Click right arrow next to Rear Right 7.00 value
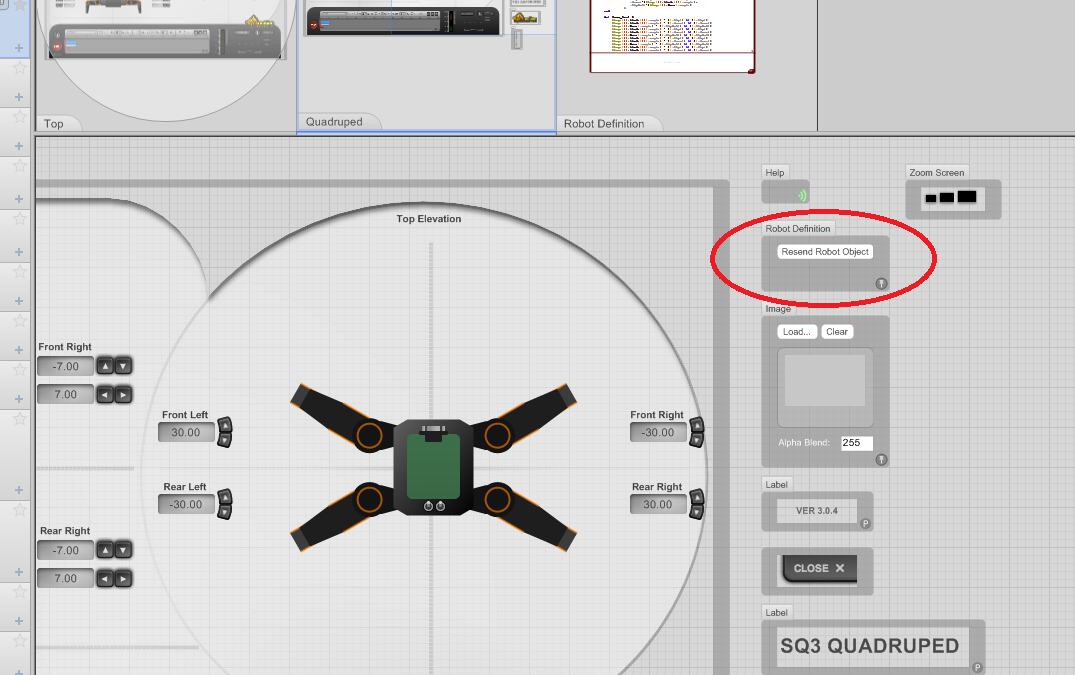The width and height of the screenshot is (1075, 675). [123, 578]
